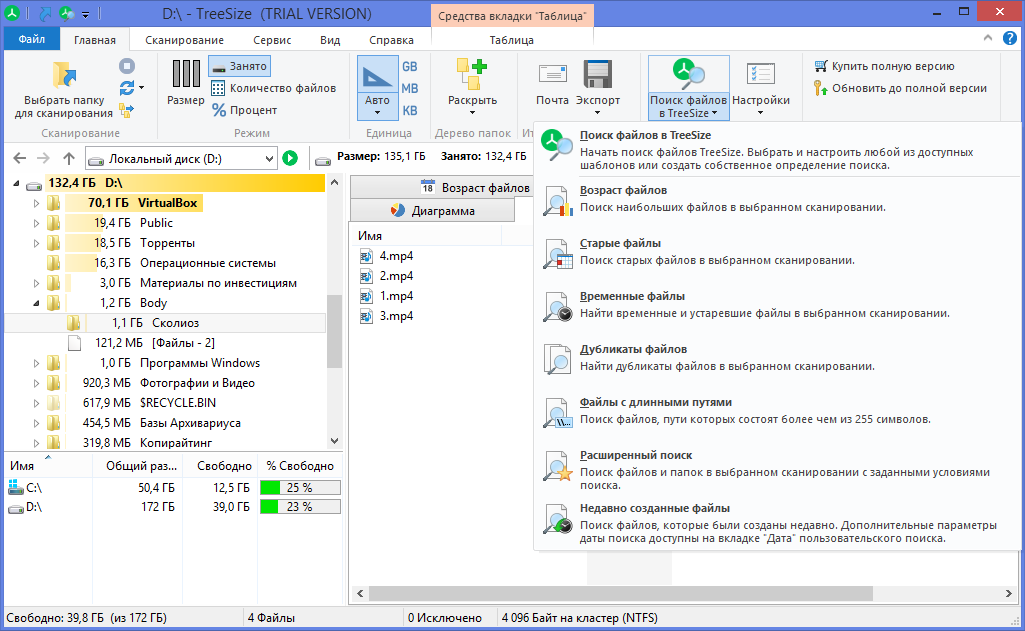
Task: Click the C:\ drive free space bar
Action: 300,488
